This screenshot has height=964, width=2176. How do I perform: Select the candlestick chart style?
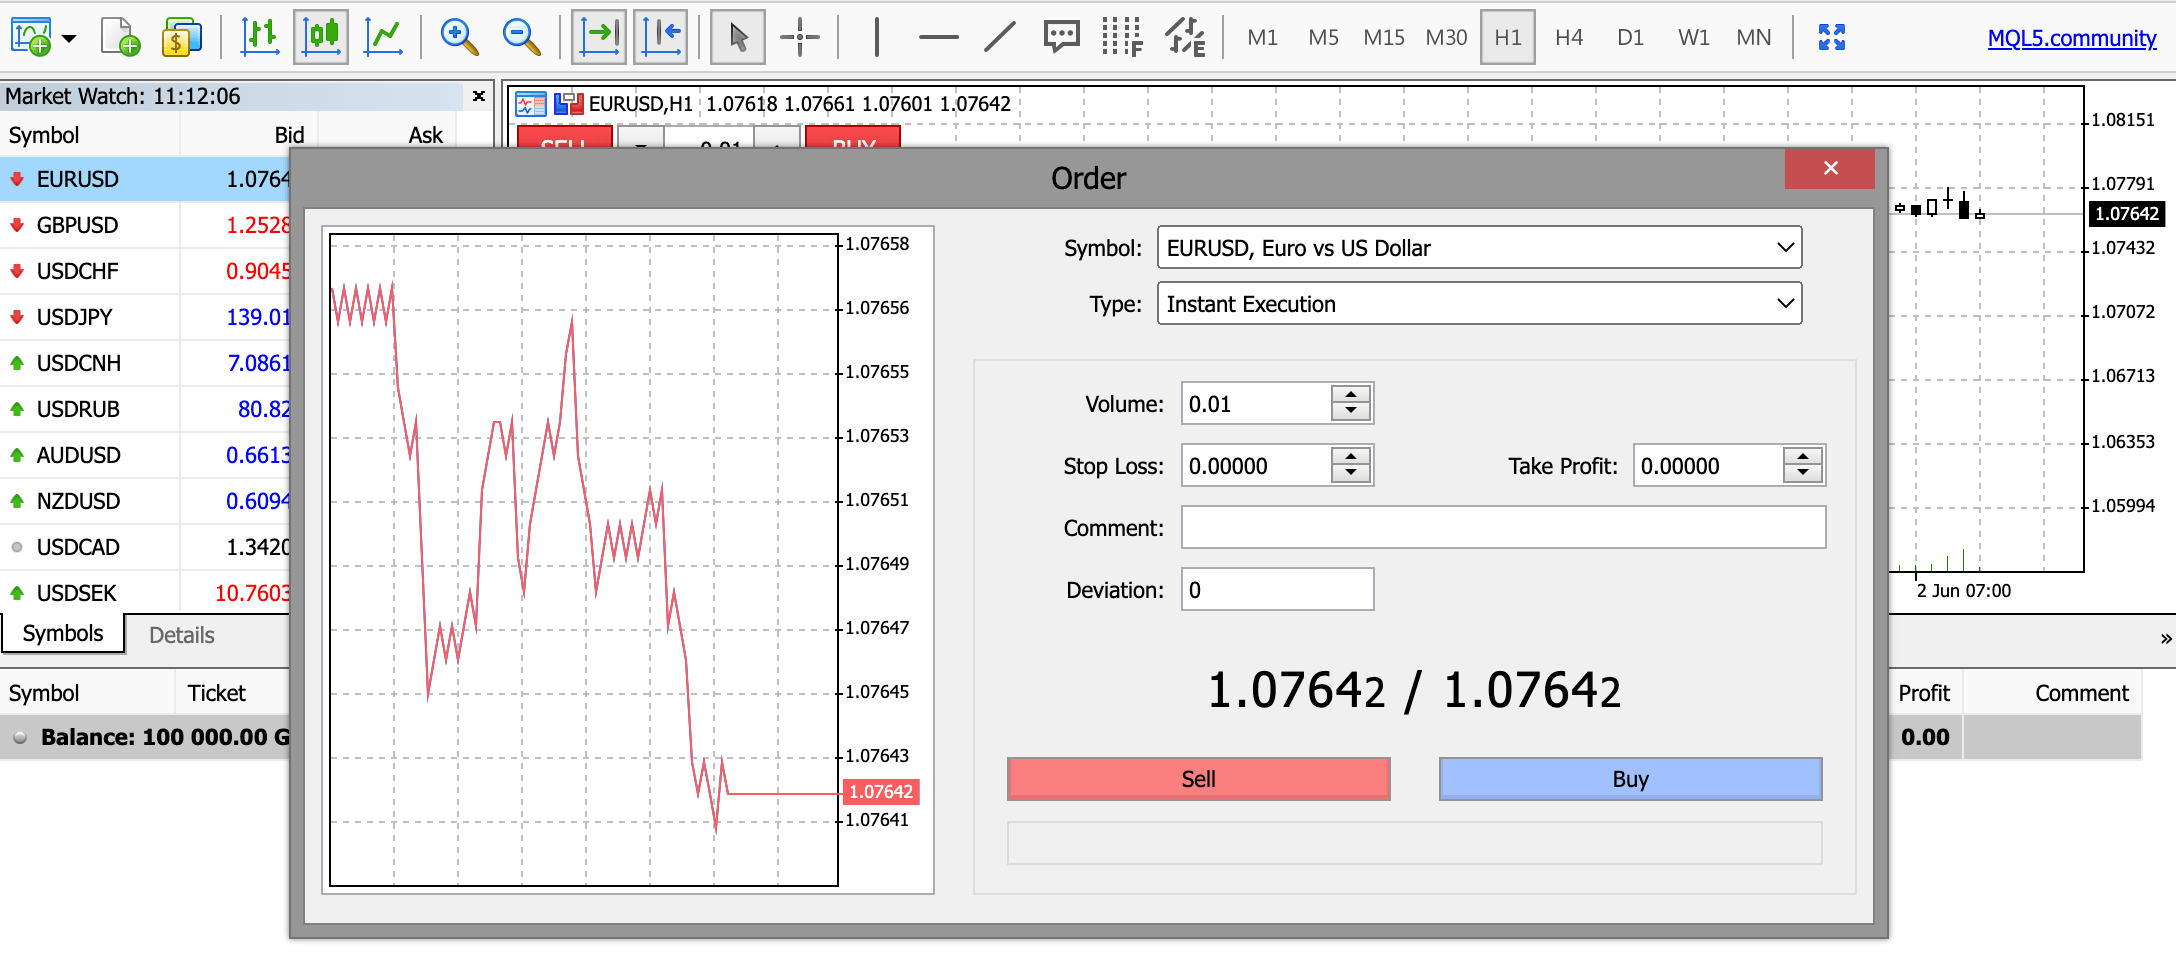[x=321, y=37]
